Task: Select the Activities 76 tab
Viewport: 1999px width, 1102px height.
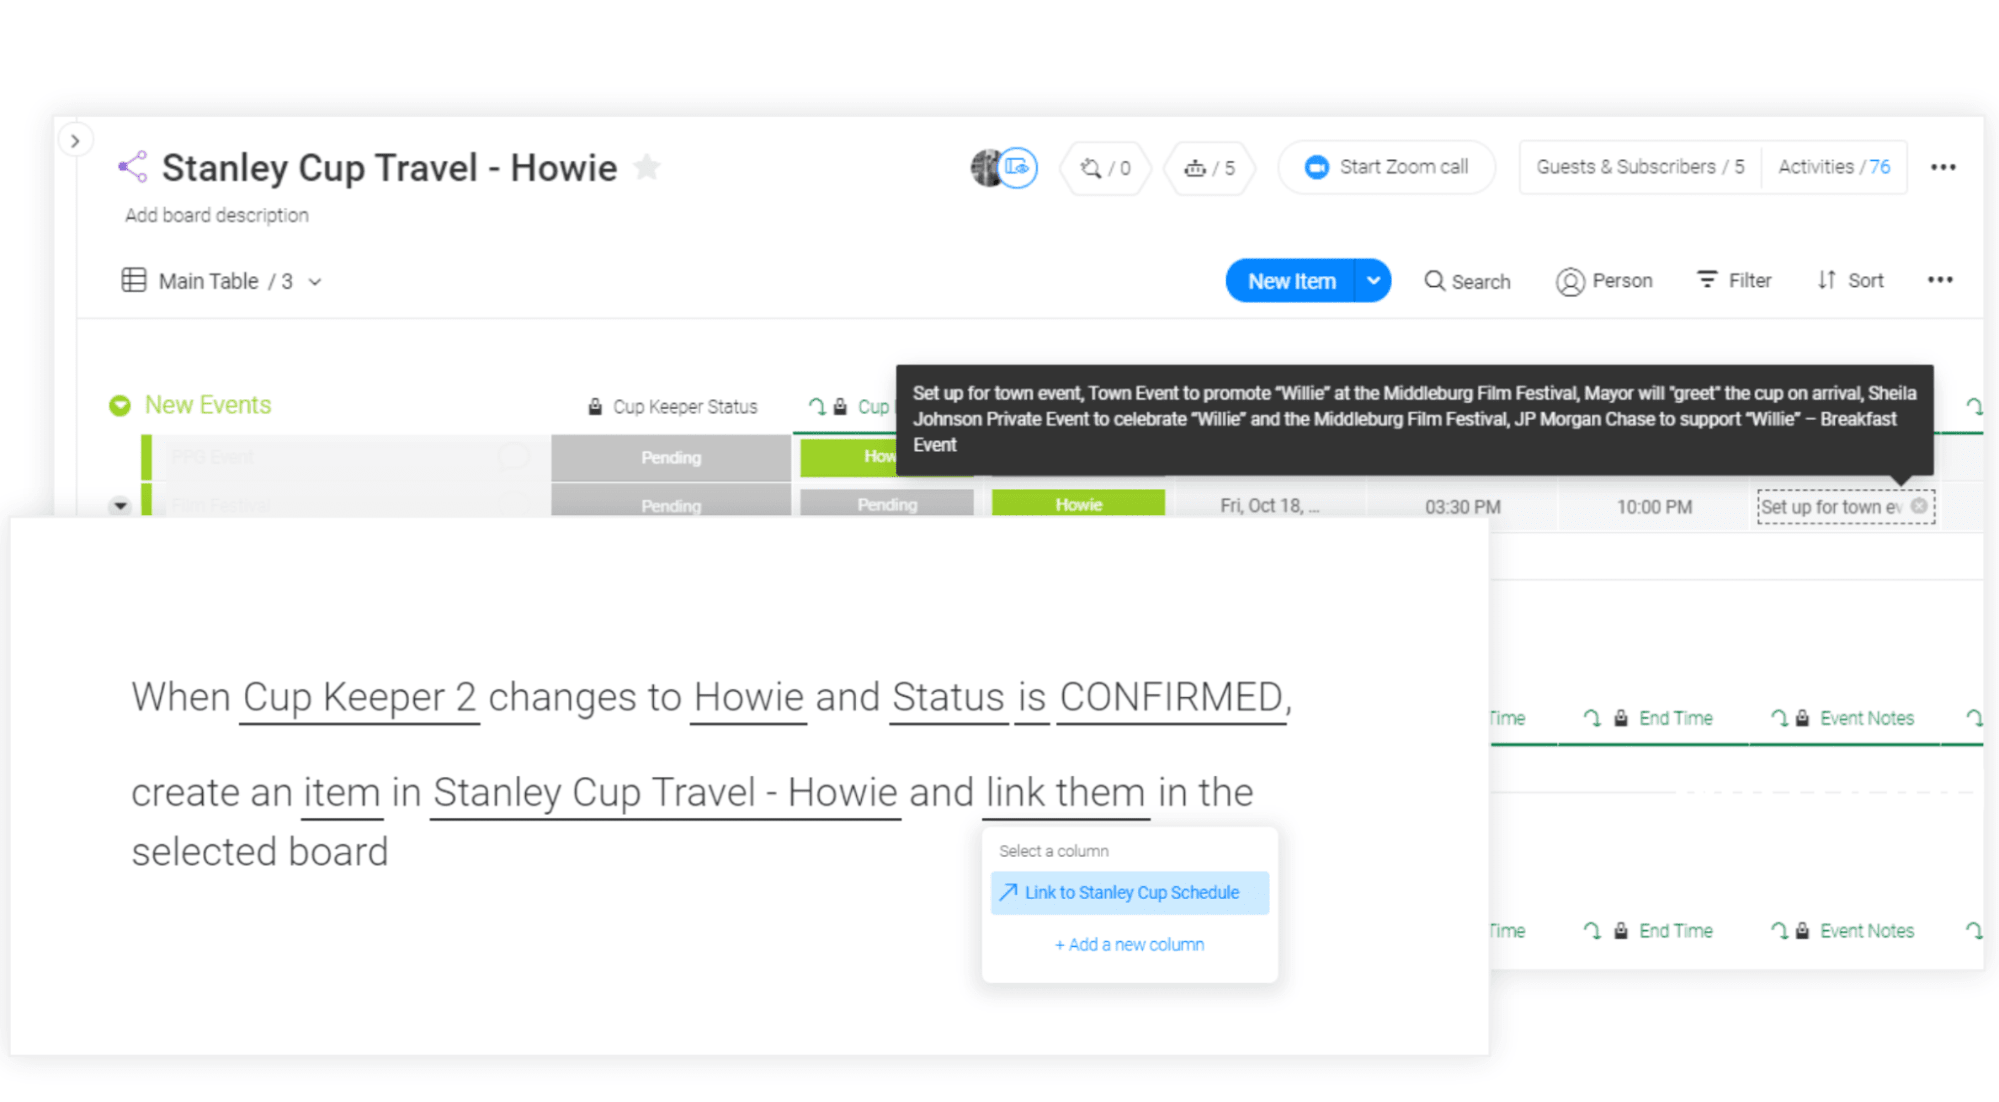Action: point(1833,166)
